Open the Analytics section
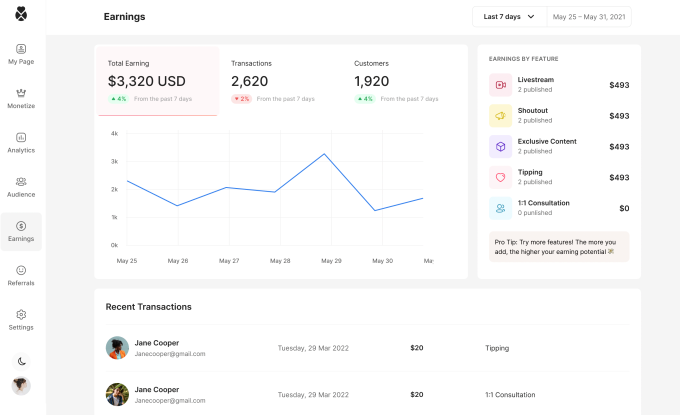Image resolution: width=680 pixels, height=415 pixels. click(22, 142)
